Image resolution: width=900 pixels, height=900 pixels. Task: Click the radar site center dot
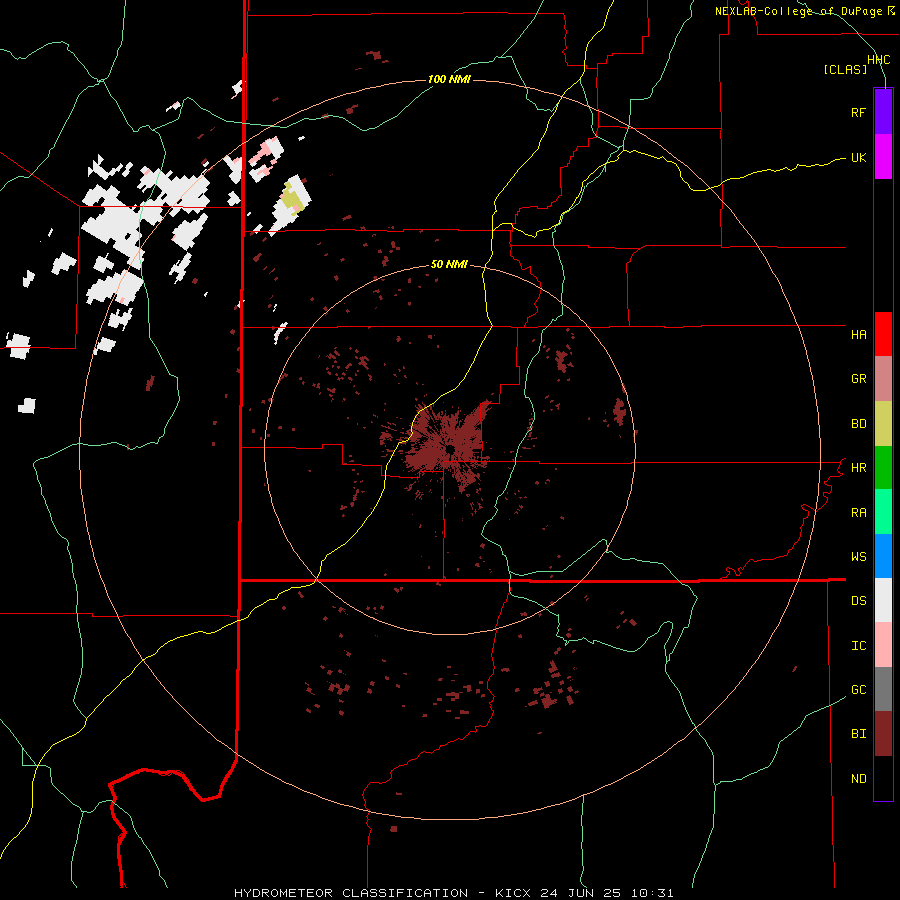pyautogui.click(x=451, y=449)
